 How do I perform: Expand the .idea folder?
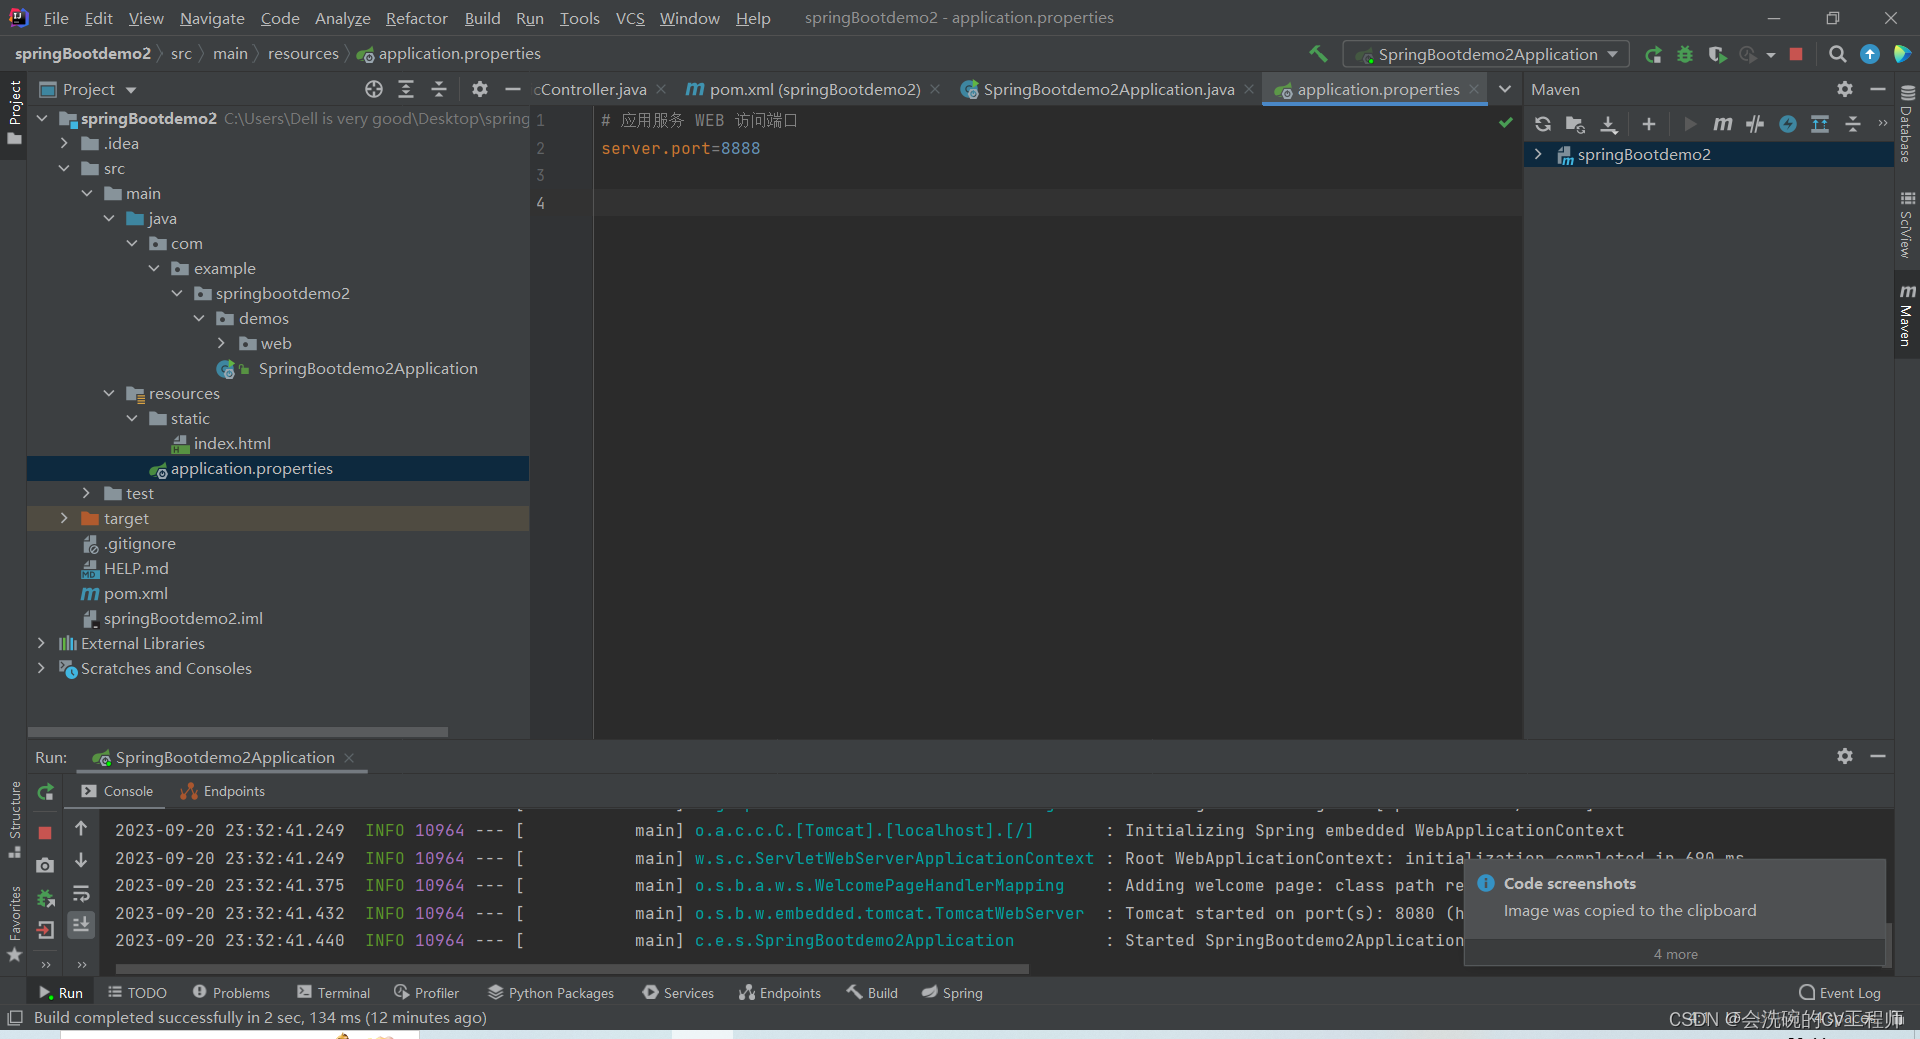pos(64,143)
